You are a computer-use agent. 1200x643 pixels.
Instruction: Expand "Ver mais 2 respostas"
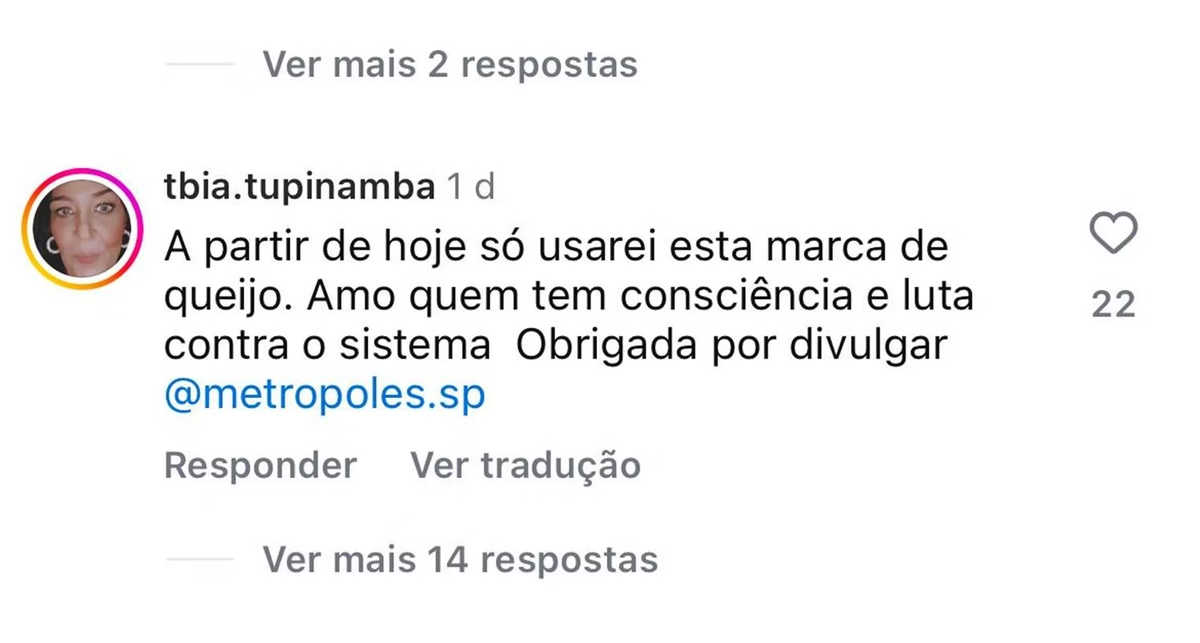point(449,65)
